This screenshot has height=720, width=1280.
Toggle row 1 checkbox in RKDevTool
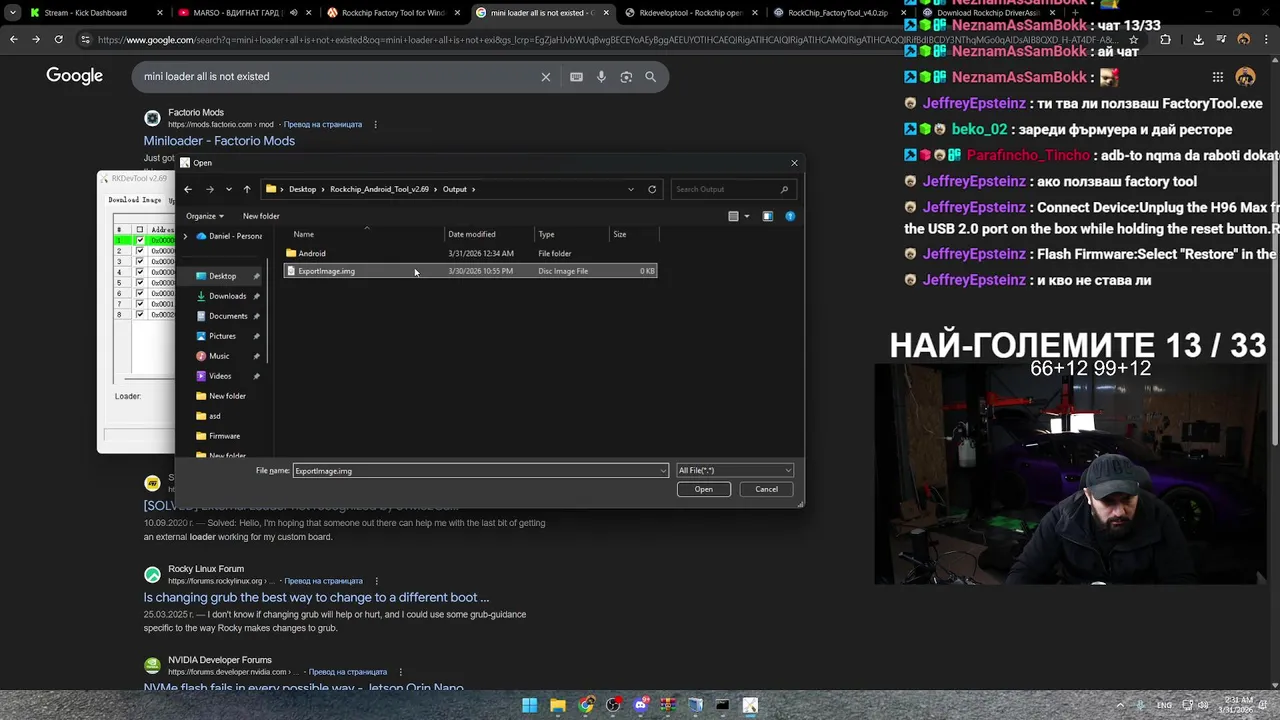(x=140, y=241)
